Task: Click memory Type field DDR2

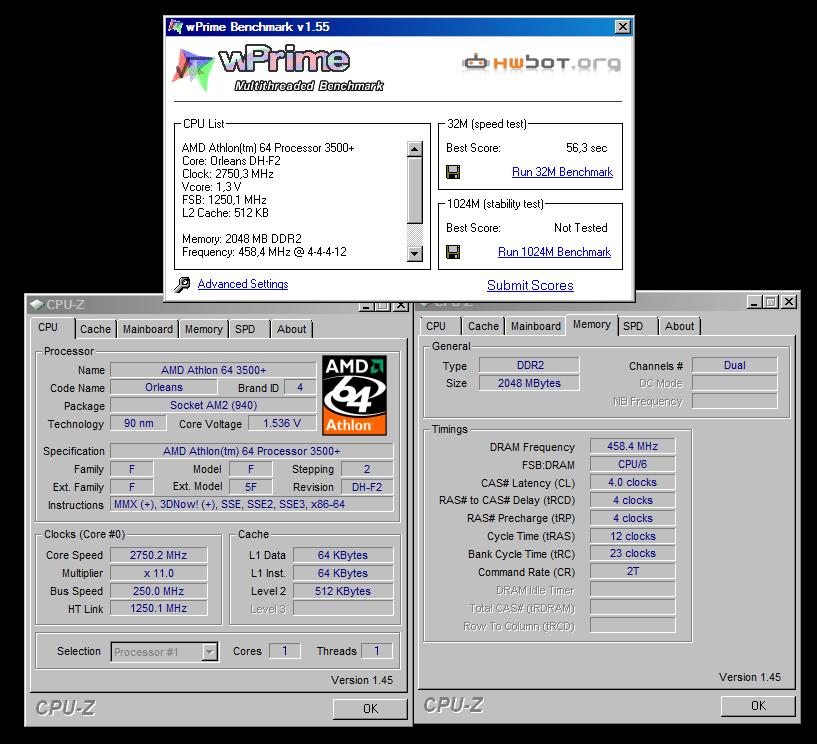Action: coord(529,365)
